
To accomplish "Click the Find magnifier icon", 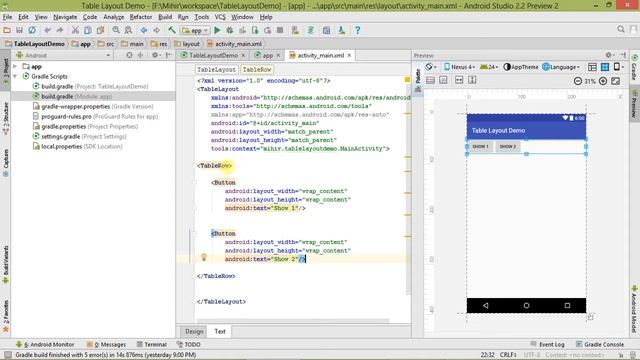I will 116,30.
